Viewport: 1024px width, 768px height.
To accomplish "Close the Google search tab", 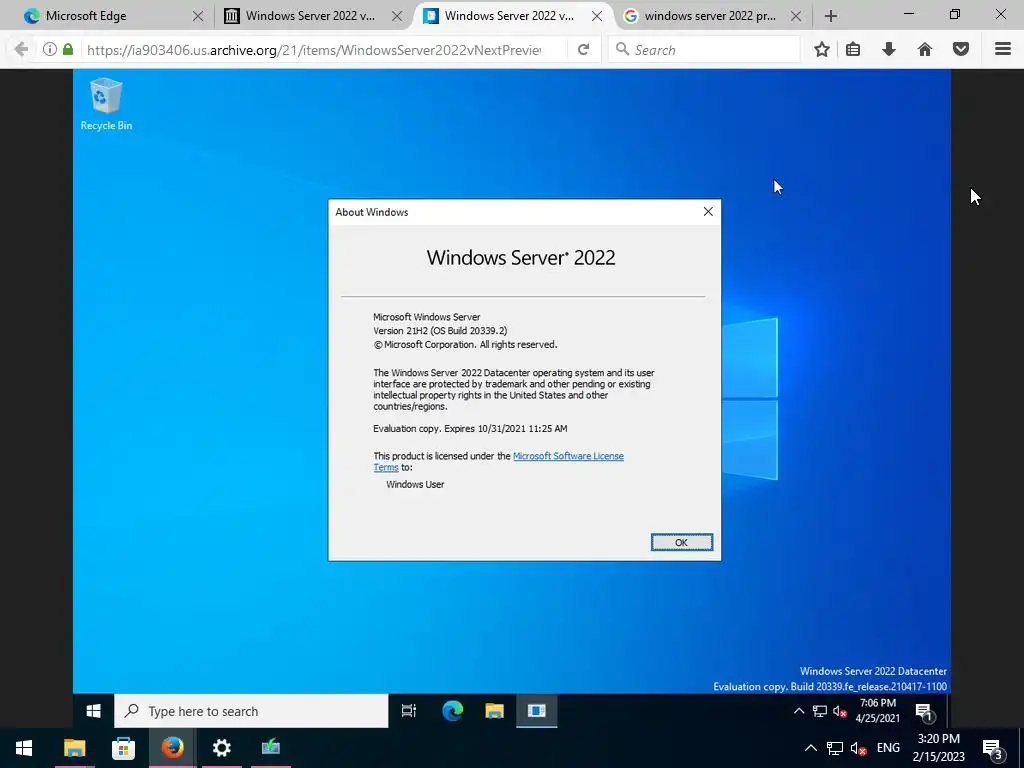I will tap(795, 16).
